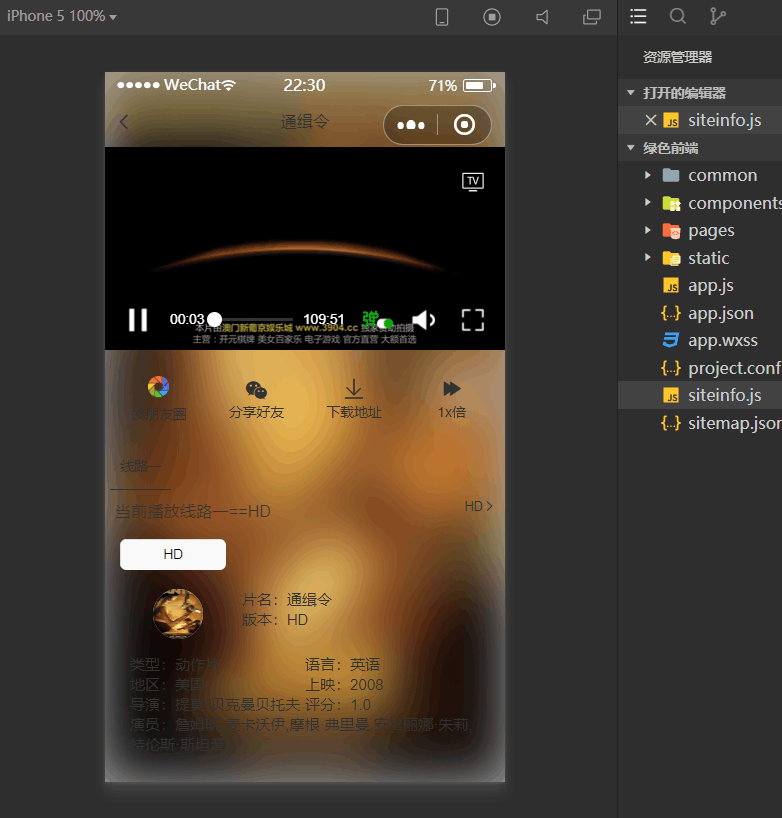Go back with the navigation arrow
The height and width of the screenshot is (818, 782).
point(124,123)
